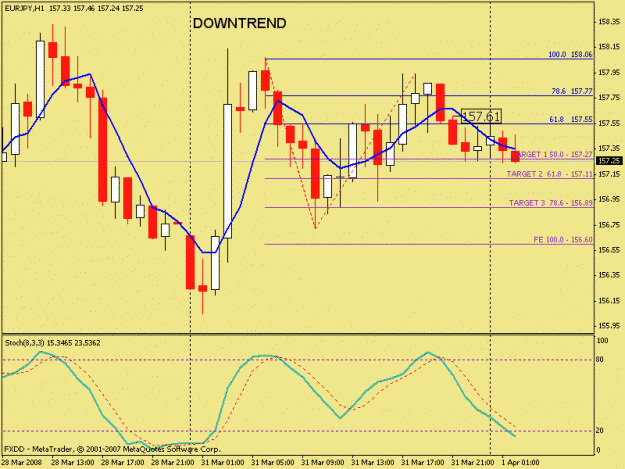This screenshot has width=625, height=469.
Task: Click the 28 Mar 2008 time axis label
Action: [x=21, y=463]
